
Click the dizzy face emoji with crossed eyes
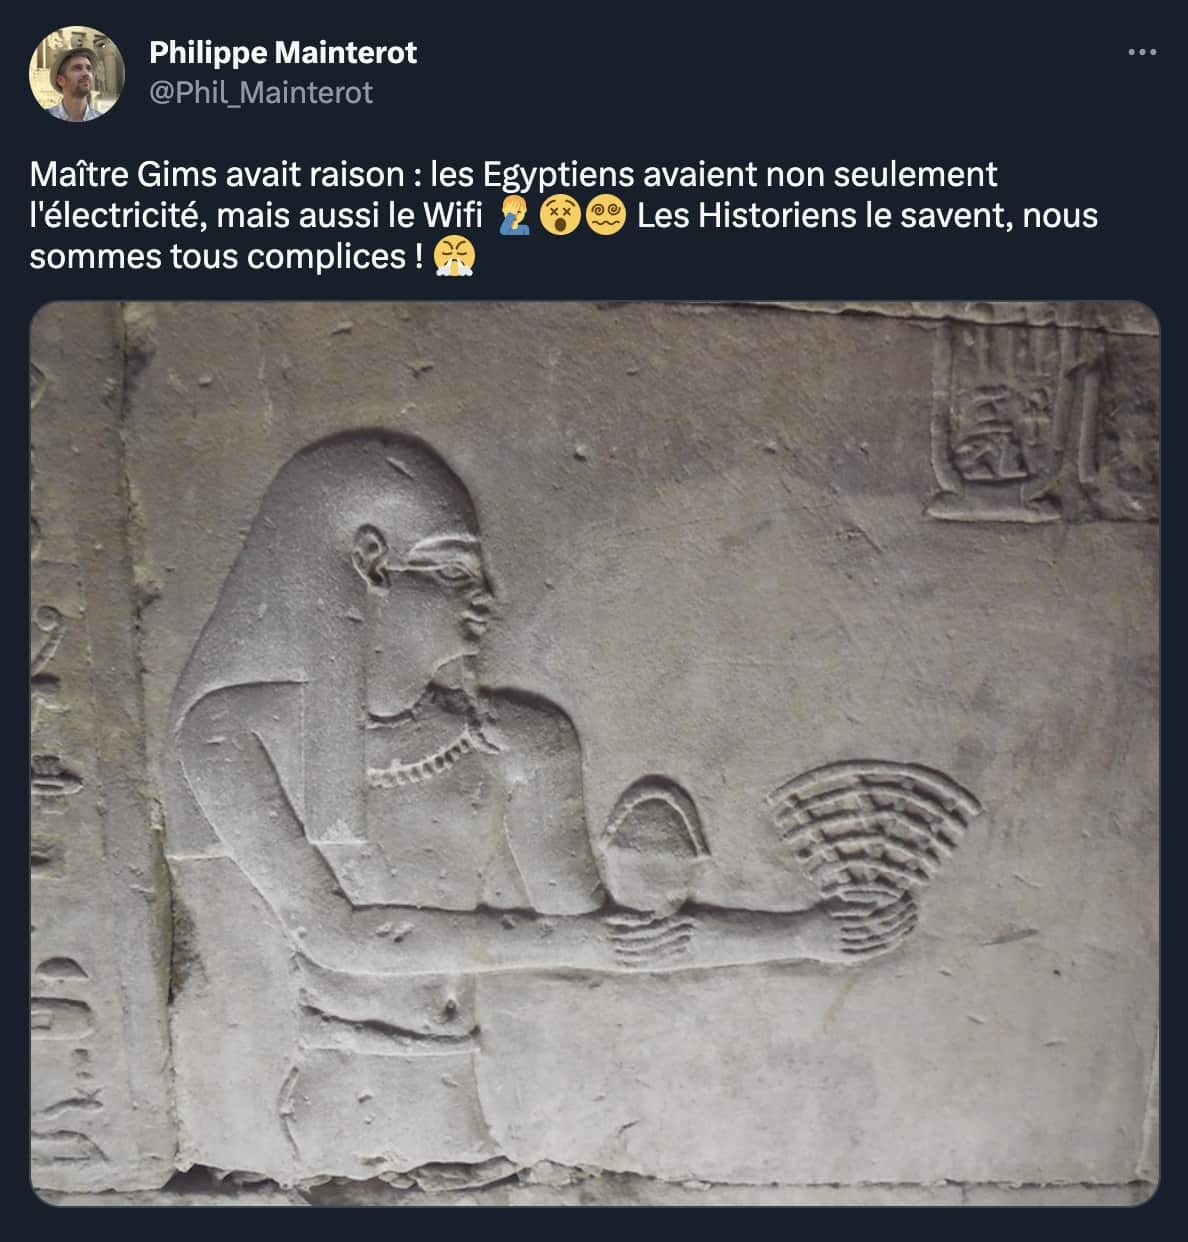[x=558, y=215]
